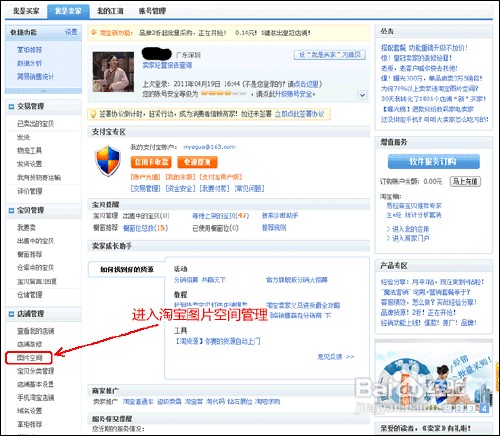The height and width of the screenshot is (436, 500).
Task: Open 淘宝直通车 promotion link
Action: [138, 402]
